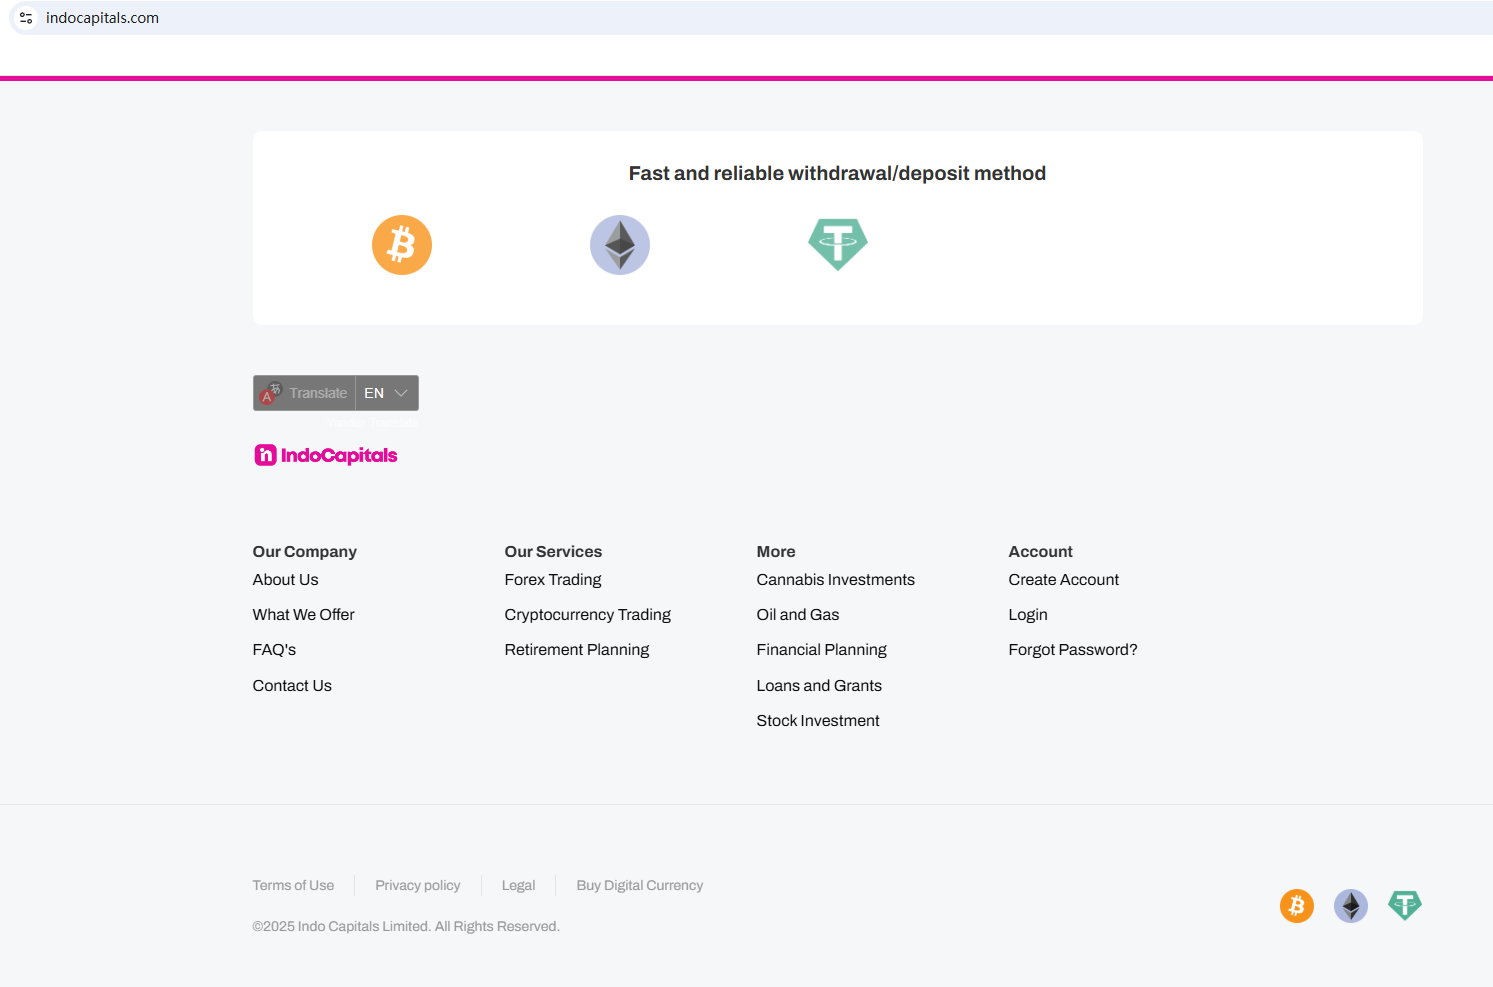Go to Forex Trading service
Screen dimensions: 1493x987
553,580
